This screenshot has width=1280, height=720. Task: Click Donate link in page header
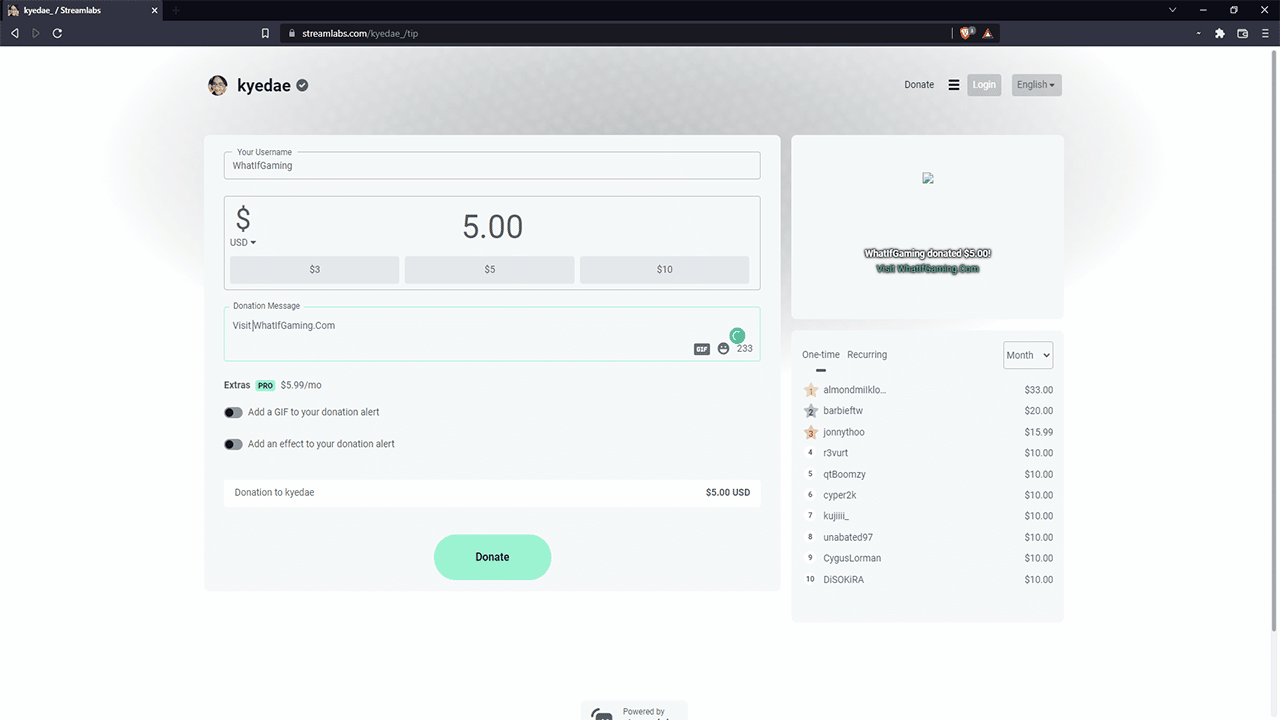919,85
